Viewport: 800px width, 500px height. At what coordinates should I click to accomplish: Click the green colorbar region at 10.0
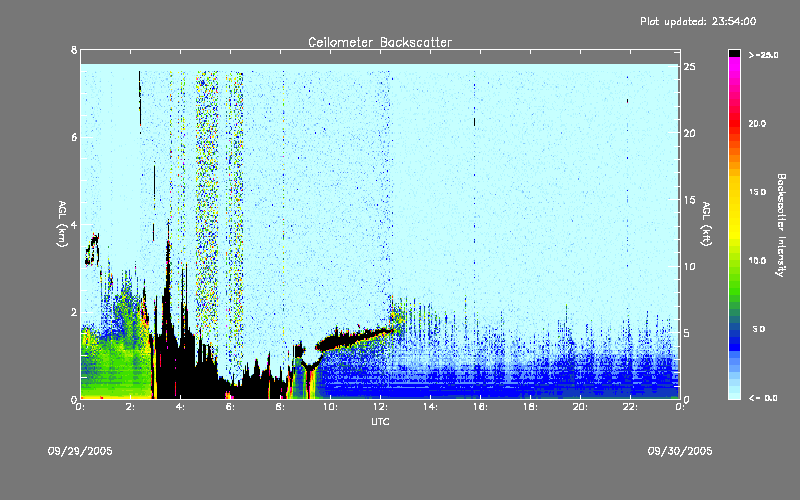[734, 261]
